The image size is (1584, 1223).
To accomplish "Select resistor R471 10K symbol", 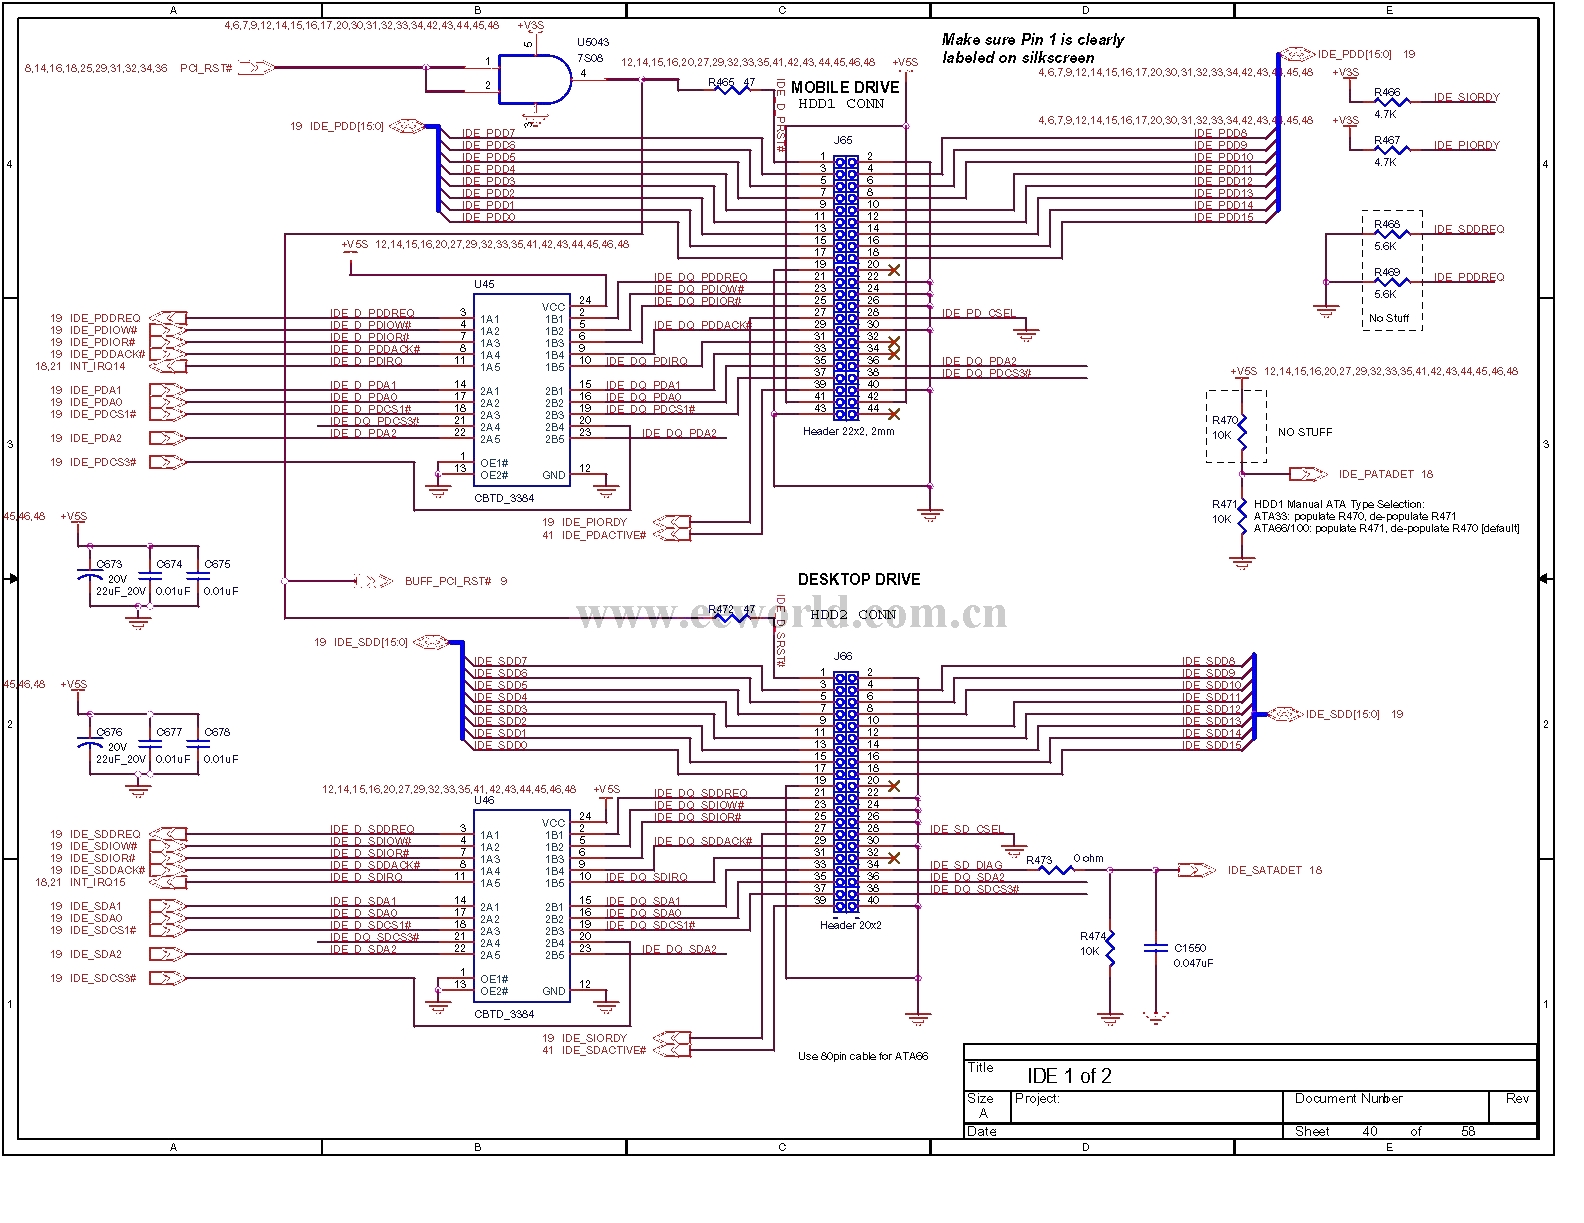I will (1242, 516).
